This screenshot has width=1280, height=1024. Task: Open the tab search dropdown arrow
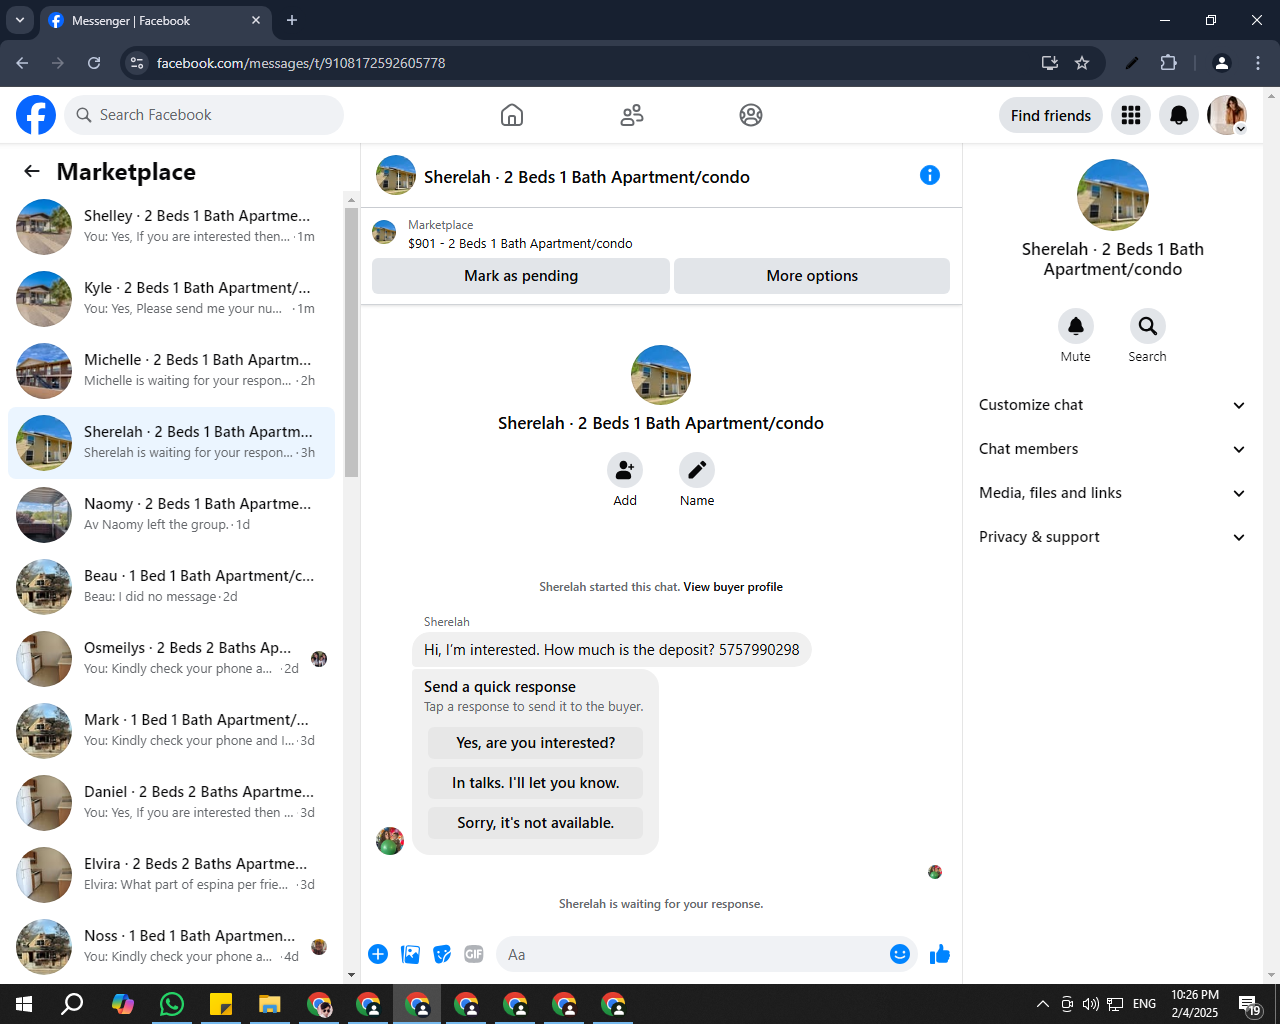(x=19, y=20)
